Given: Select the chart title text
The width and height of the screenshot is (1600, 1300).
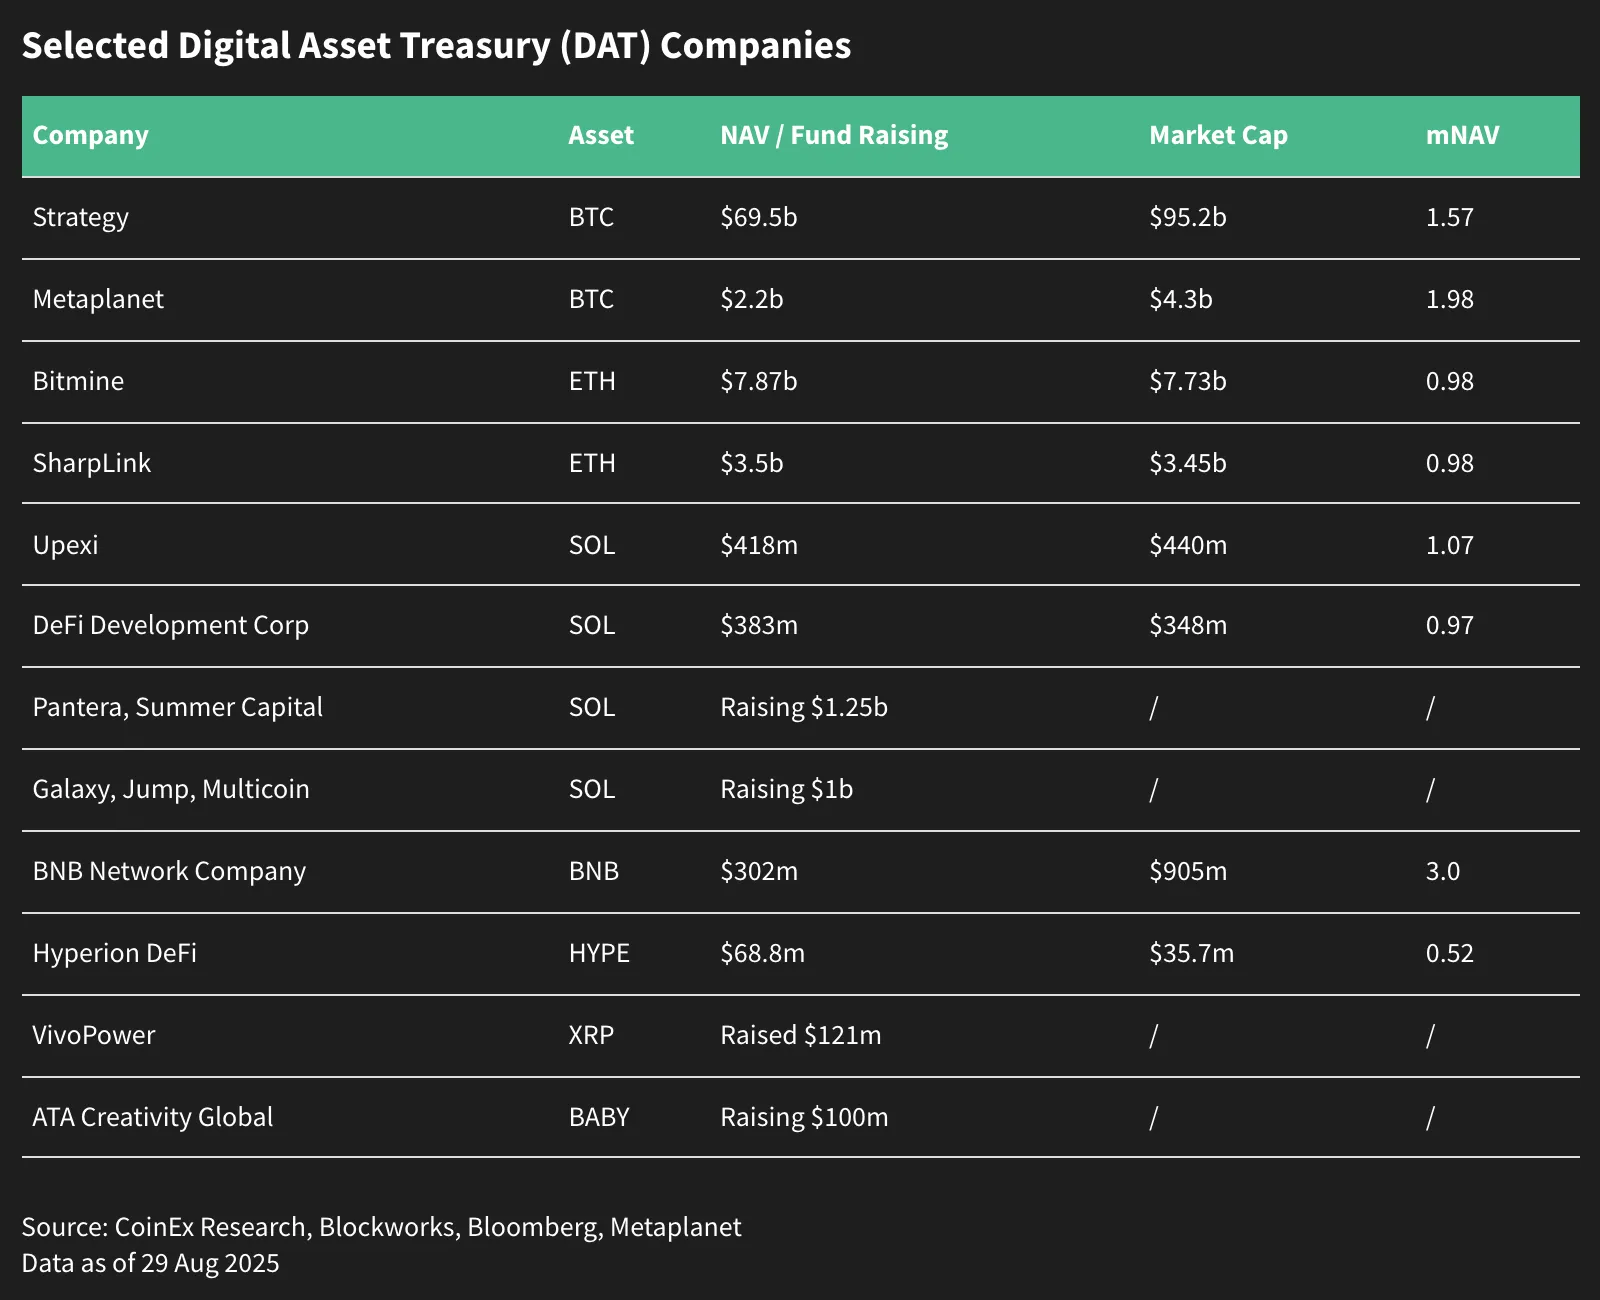Looking at the screenshot, I should pyautogui.click(x=436, y=46).
